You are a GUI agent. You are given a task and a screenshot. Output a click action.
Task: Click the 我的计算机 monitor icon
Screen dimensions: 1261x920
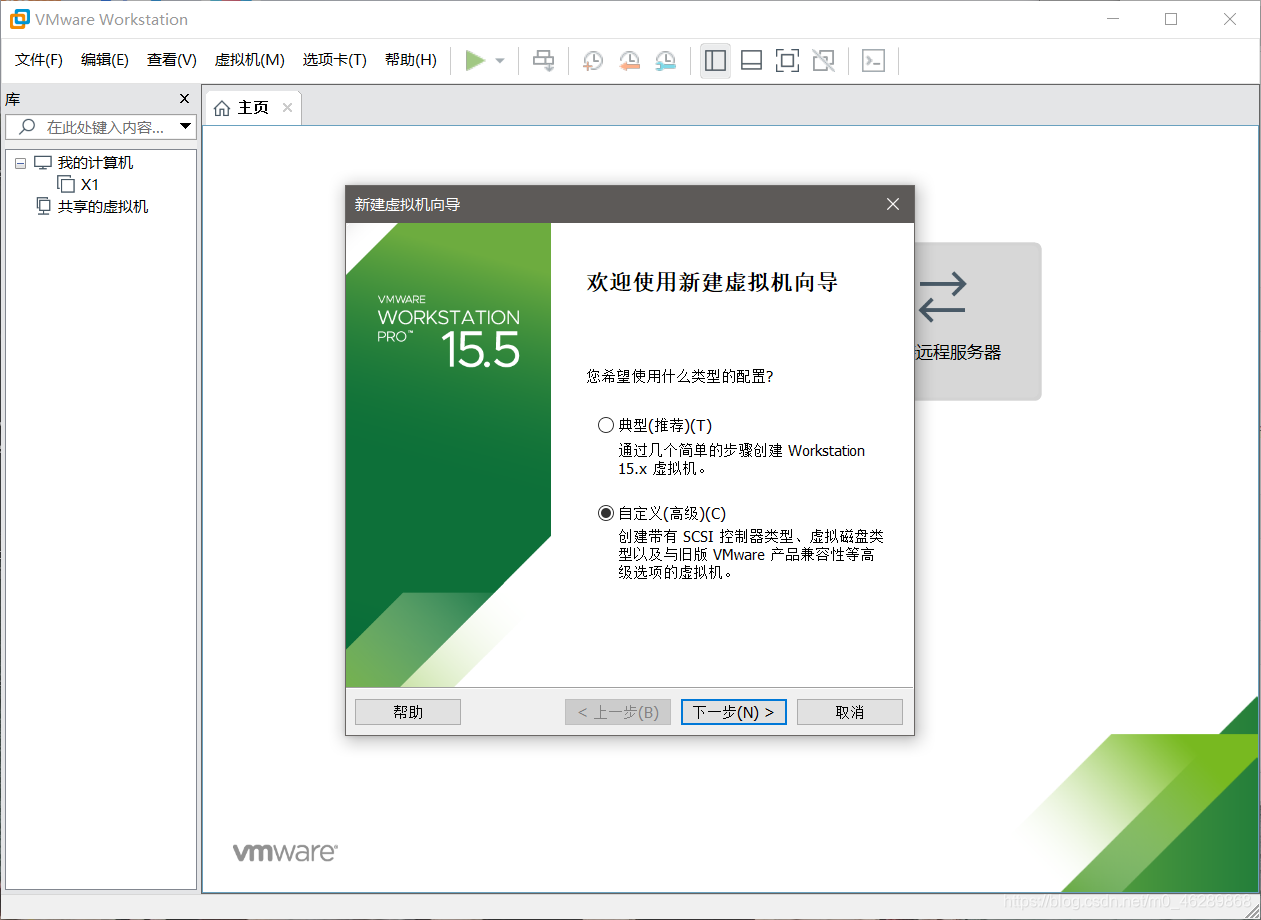pyautogui.click(x=42, y=163)
